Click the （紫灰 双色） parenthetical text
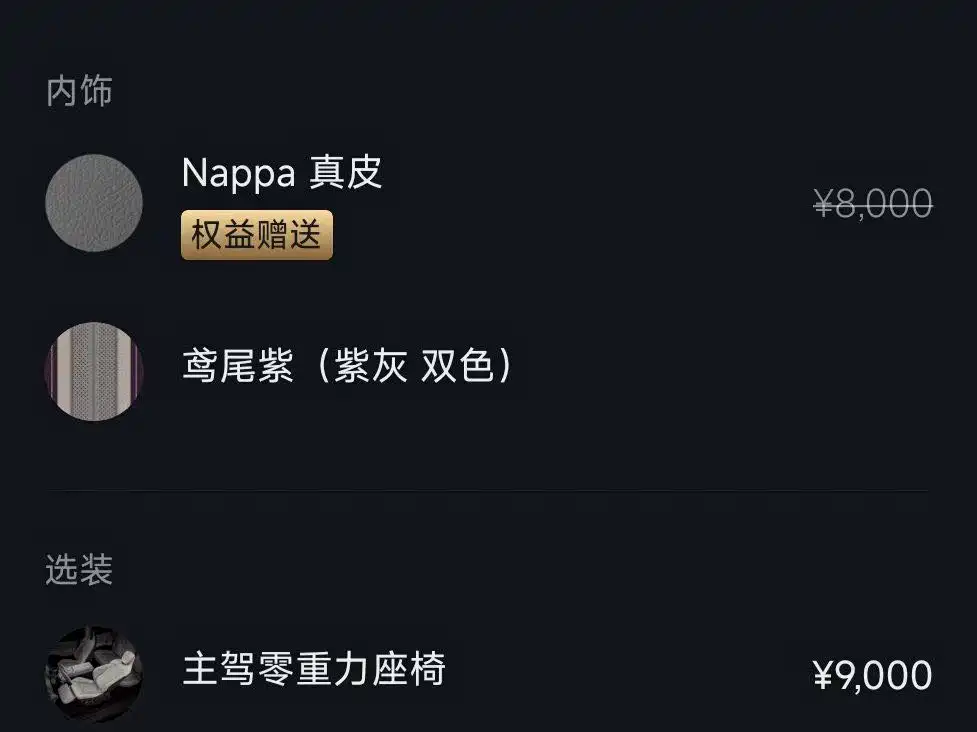Screen dimensions: 977x732 414,365
